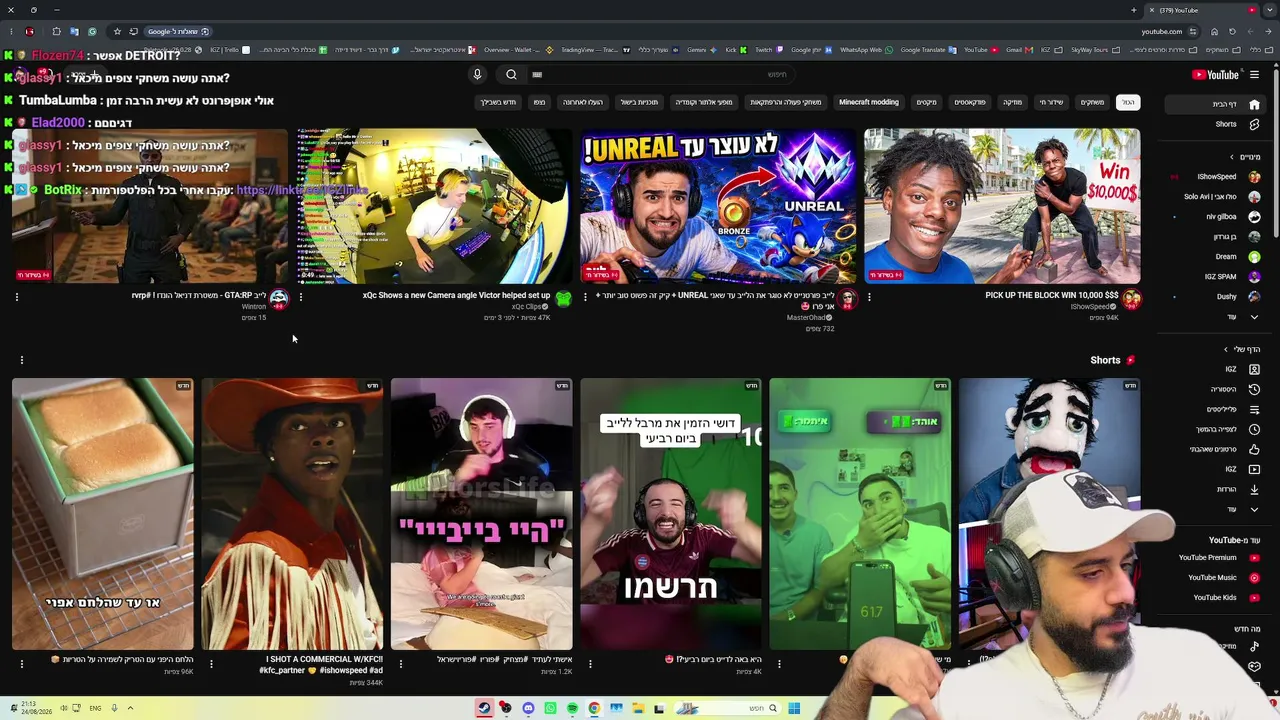Image resolution: width=1280 pixels, height=720 pixels.
Task: Select the פודקאסטים filter chip
Action: click(970, 102)
